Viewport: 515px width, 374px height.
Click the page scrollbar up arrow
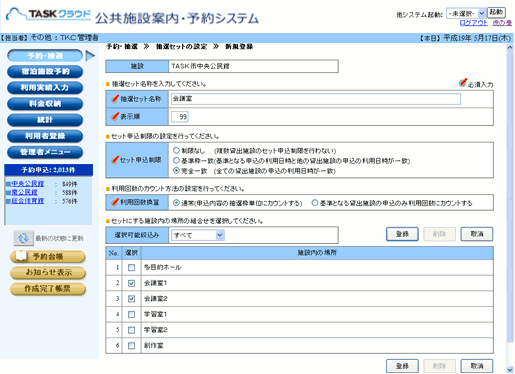coord(510,48)
